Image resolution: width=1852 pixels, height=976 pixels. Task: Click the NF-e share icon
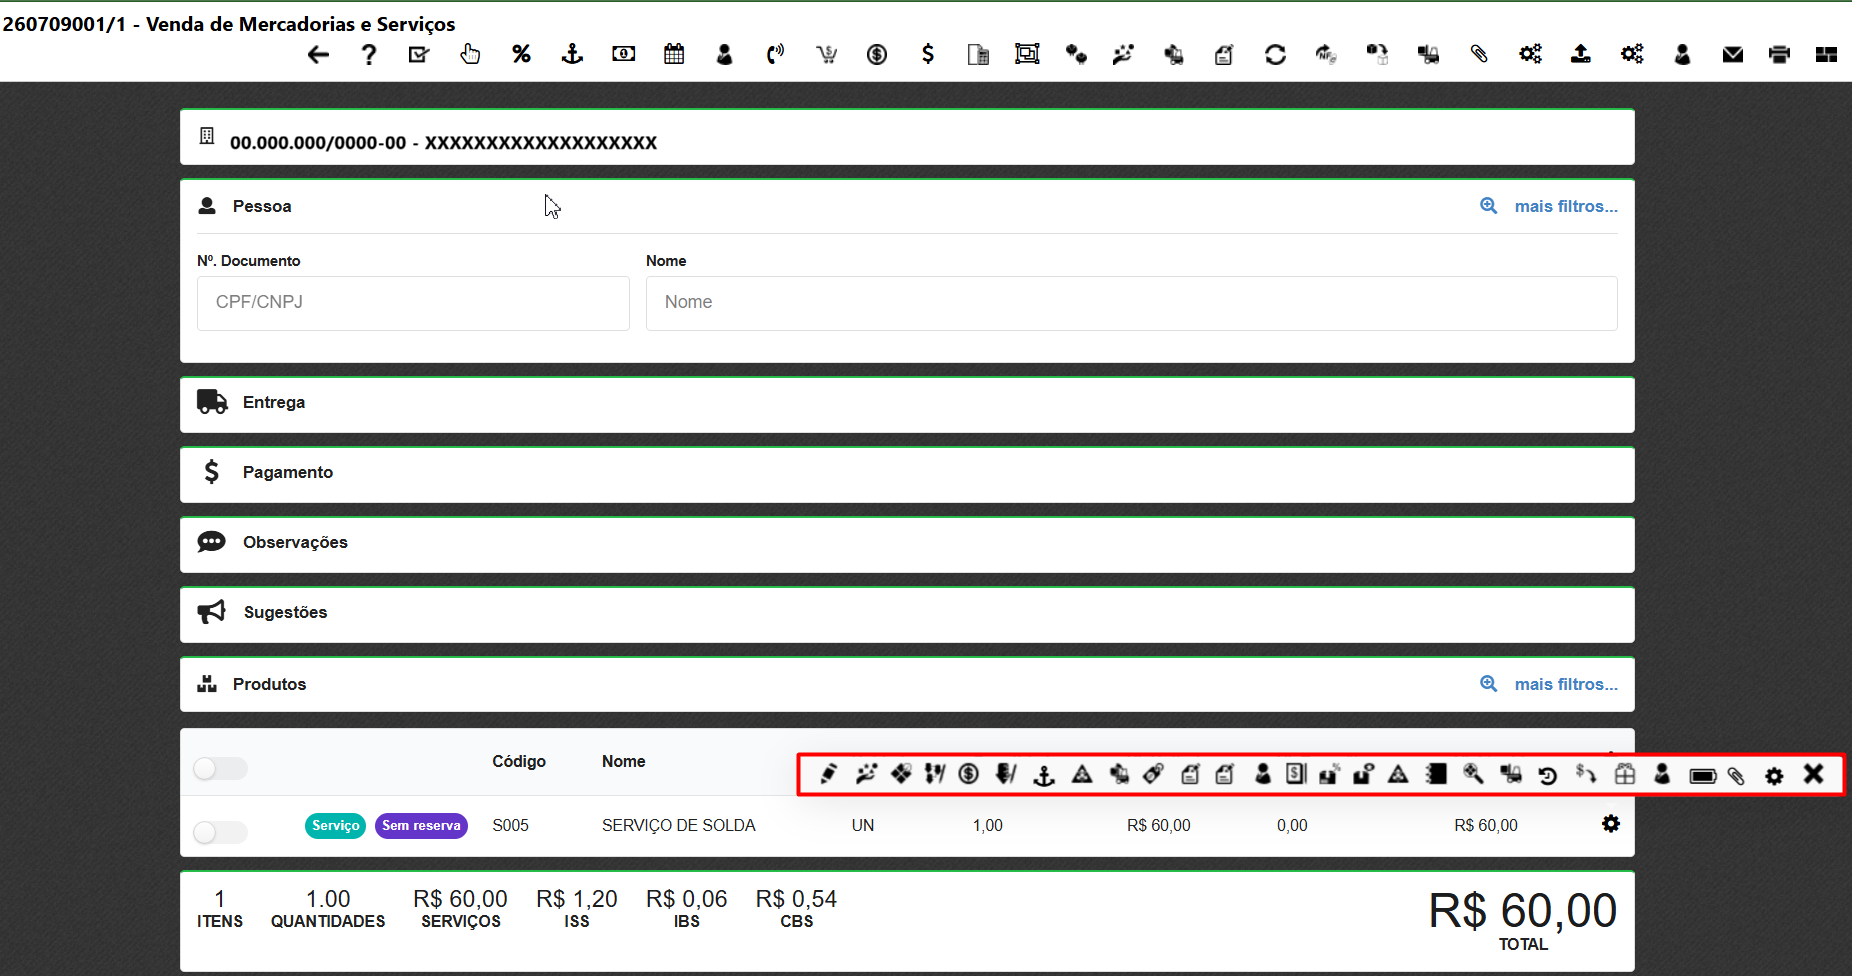1326,54
